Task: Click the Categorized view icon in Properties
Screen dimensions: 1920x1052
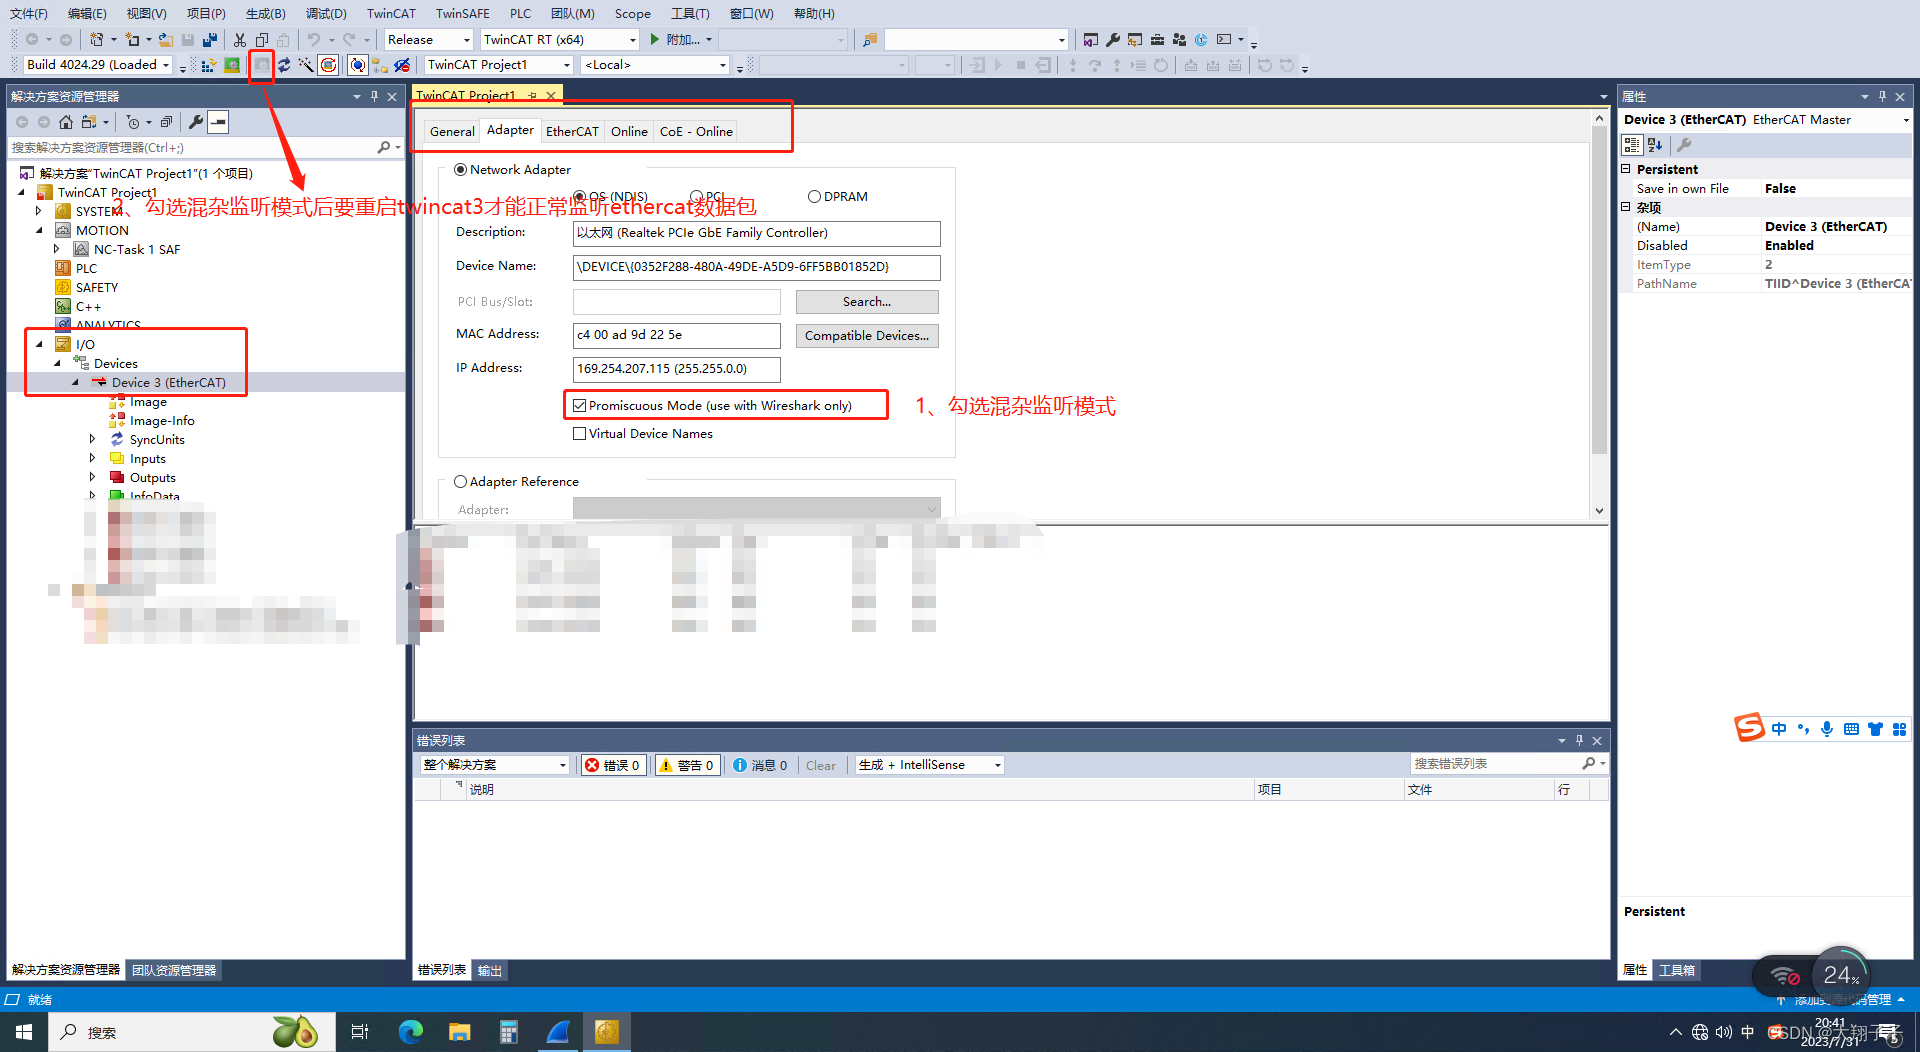Action: [1632, 145]
